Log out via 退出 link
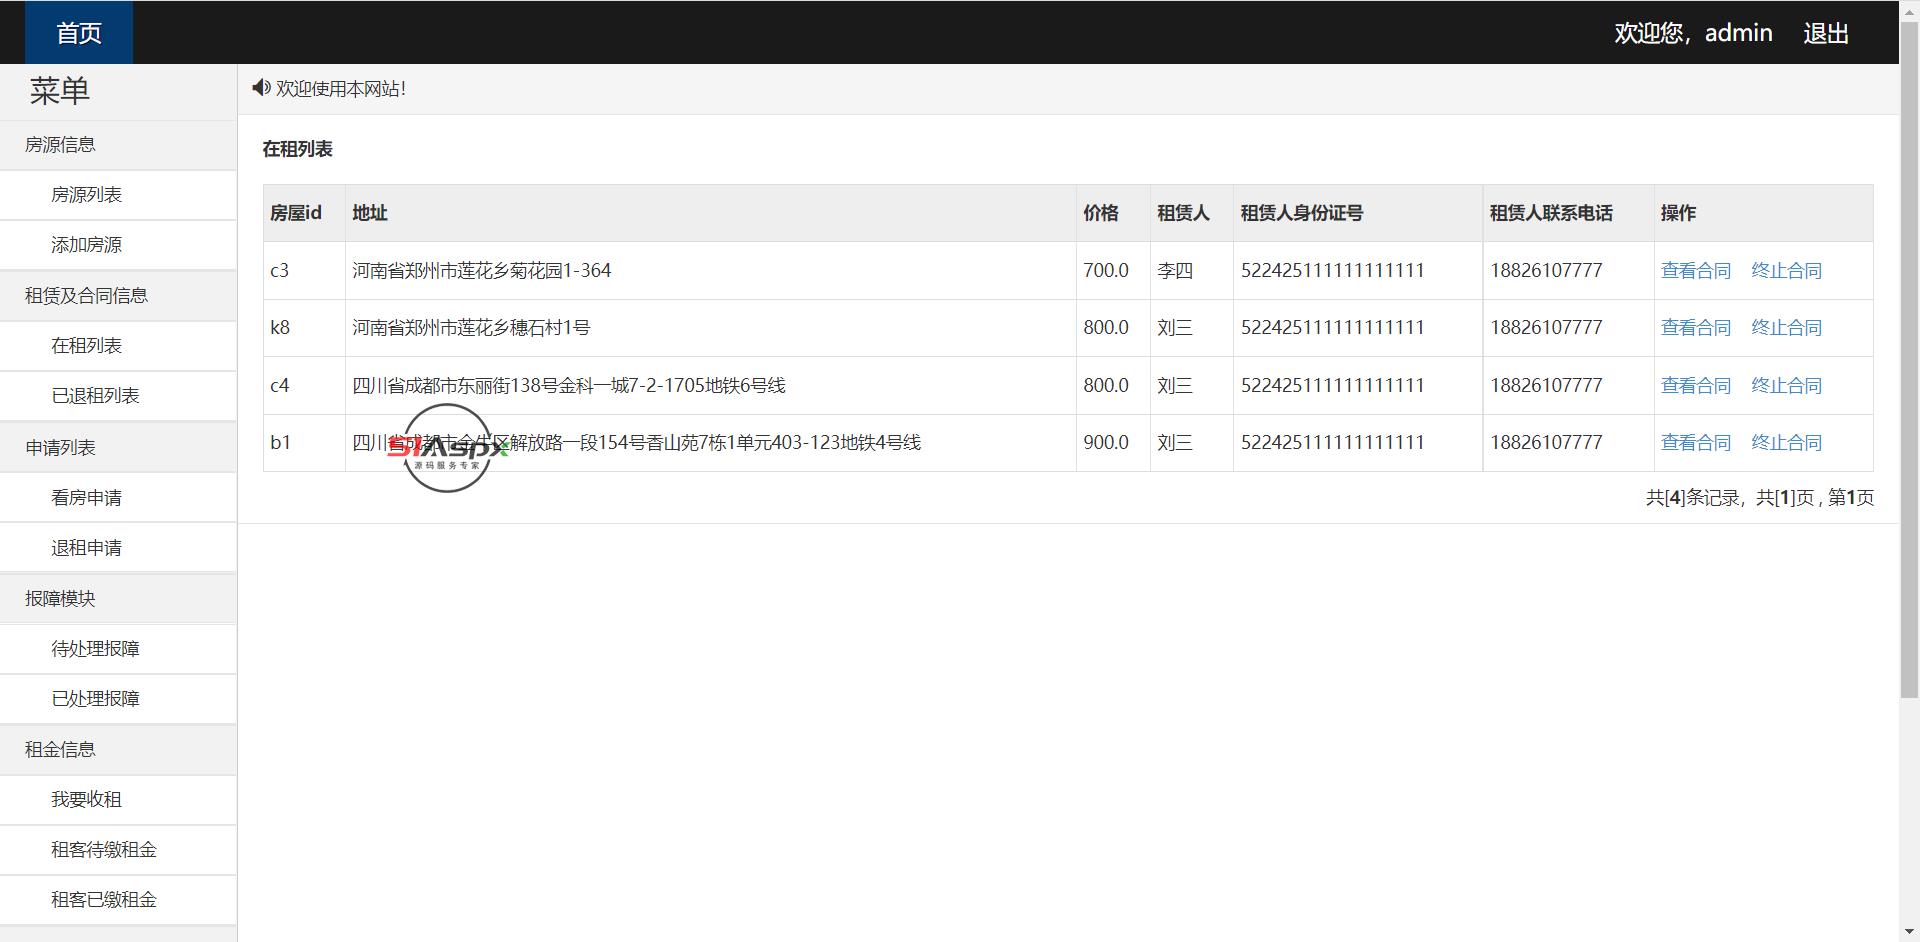 point(1825,33)
